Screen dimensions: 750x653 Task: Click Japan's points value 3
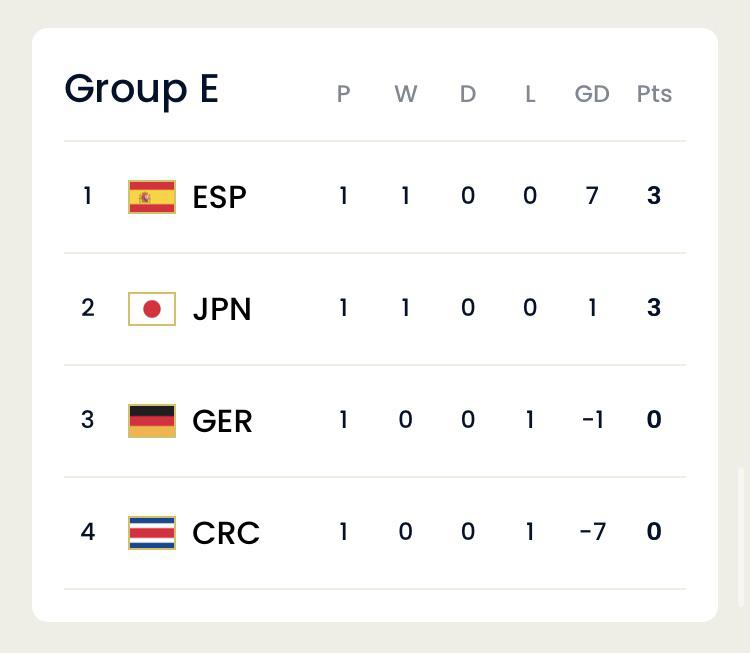[654, 308]
